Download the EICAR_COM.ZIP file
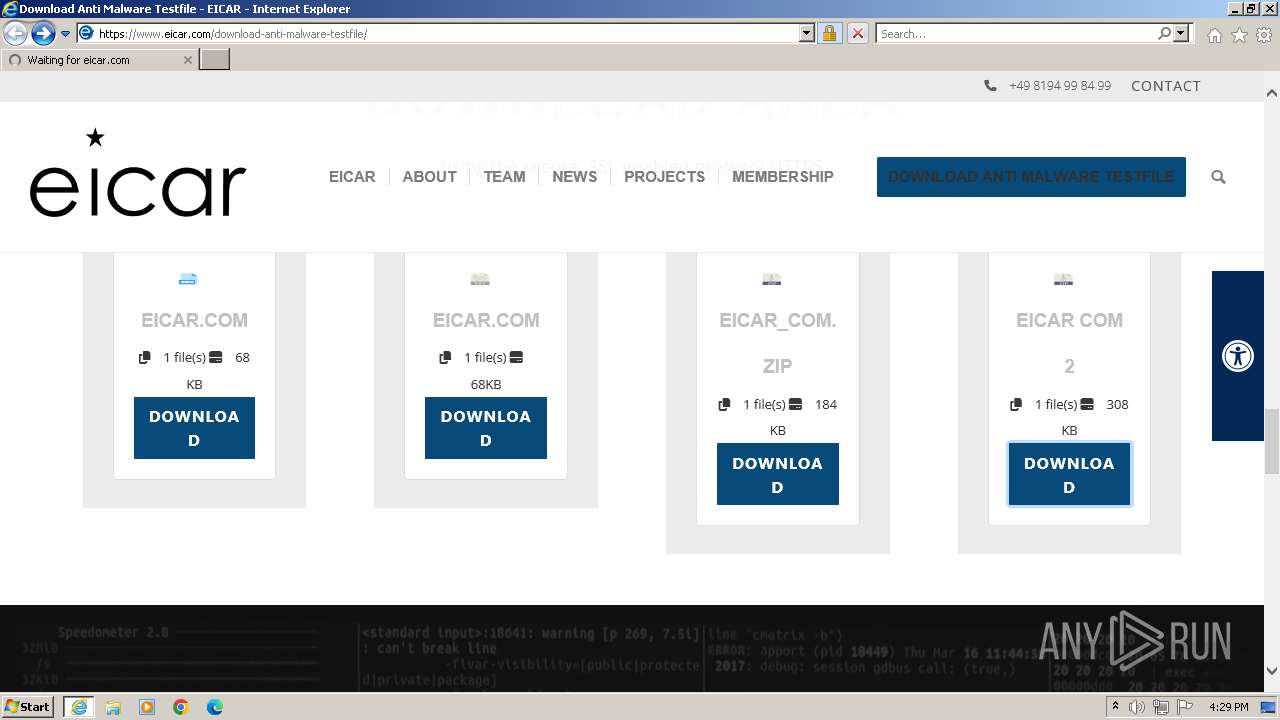Viewport: 1280px width, 720px height. (x=777, y=474)
